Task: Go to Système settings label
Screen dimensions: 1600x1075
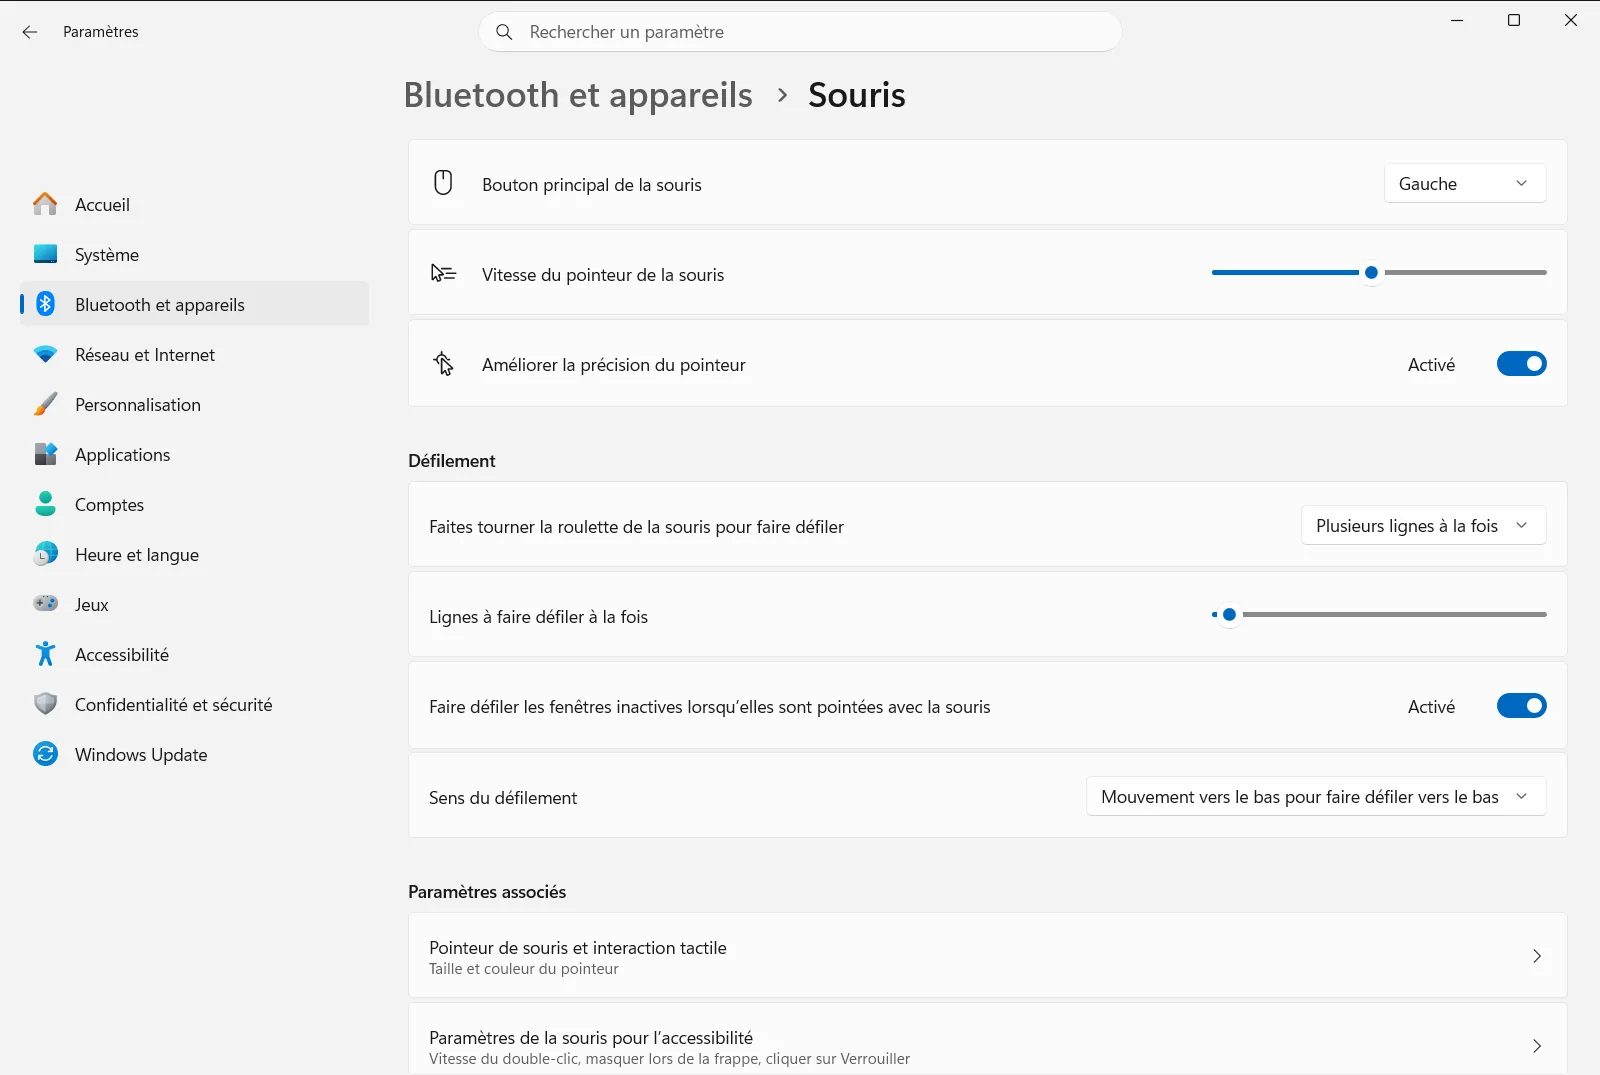Action: 107,254
